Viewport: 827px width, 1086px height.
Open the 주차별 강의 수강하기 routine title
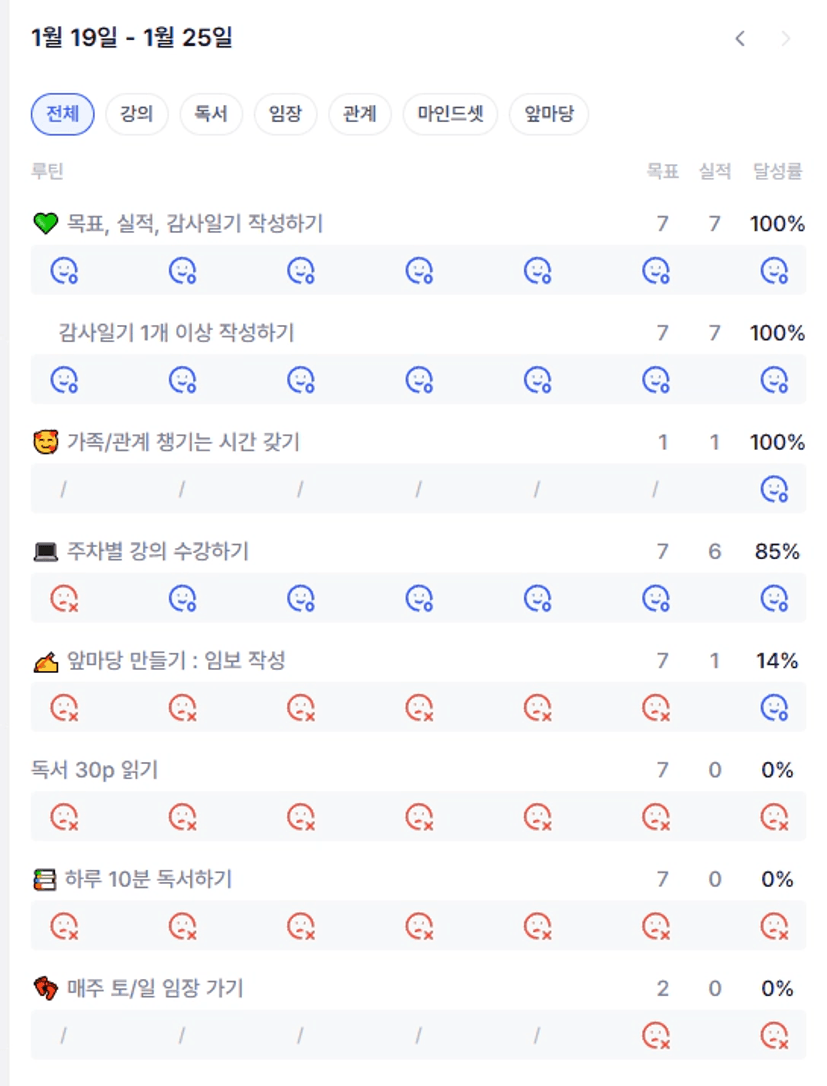click(157, 551)
